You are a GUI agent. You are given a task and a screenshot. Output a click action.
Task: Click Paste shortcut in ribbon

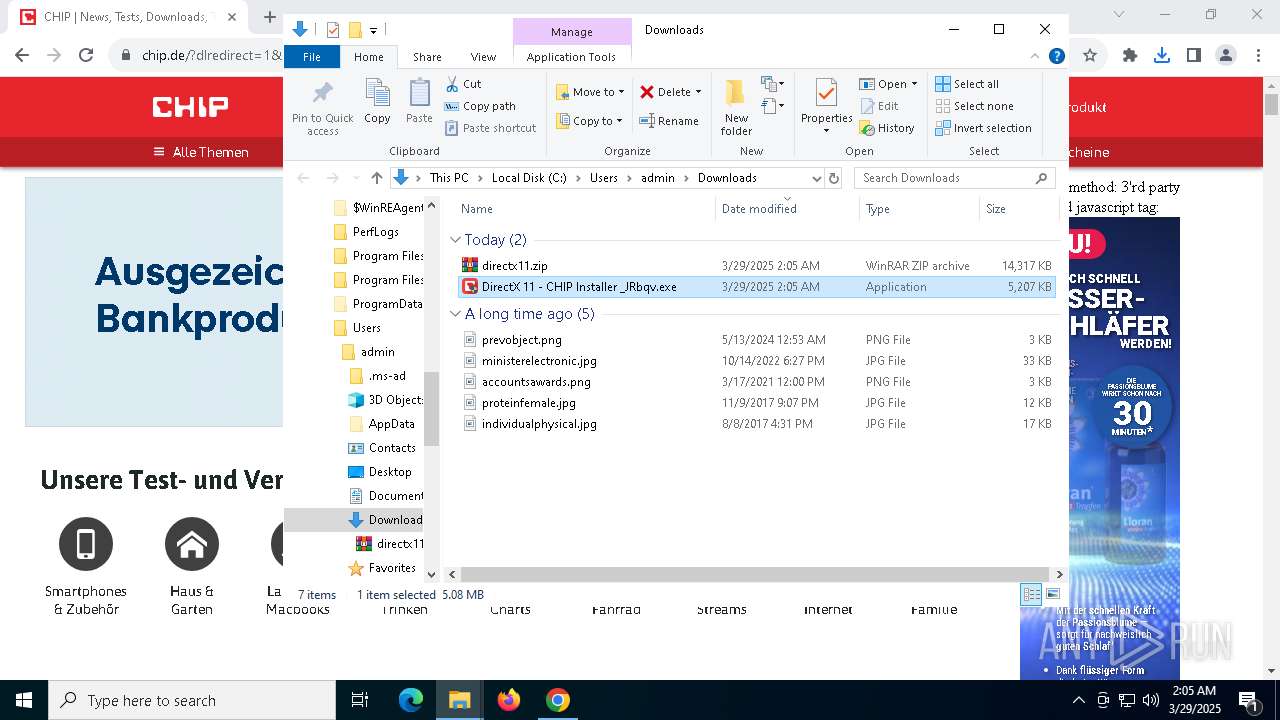point(490,128)
